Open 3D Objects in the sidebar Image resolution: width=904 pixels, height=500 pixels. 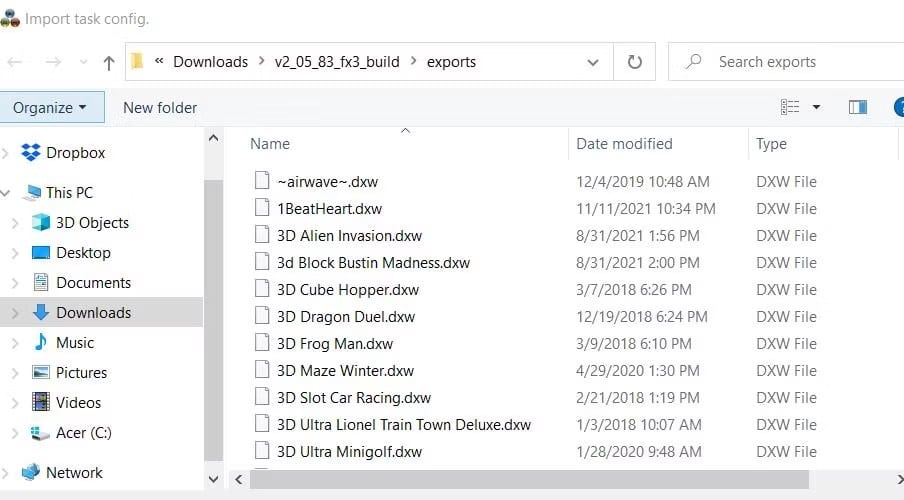92,223
